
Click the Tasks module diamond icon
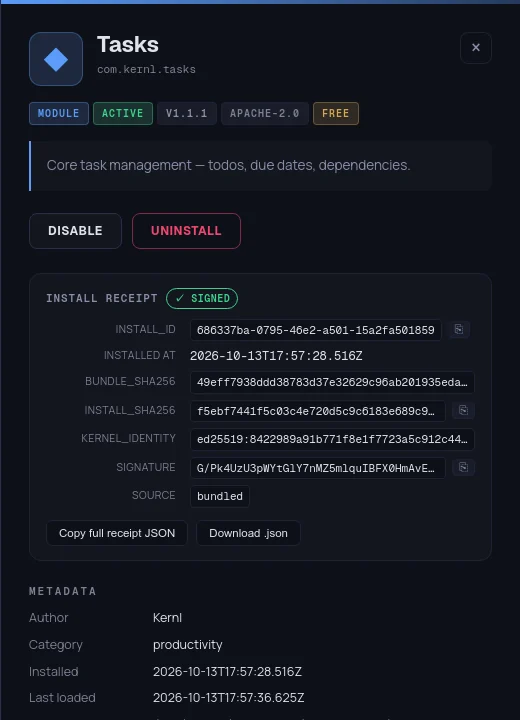(x=56, y=59)
